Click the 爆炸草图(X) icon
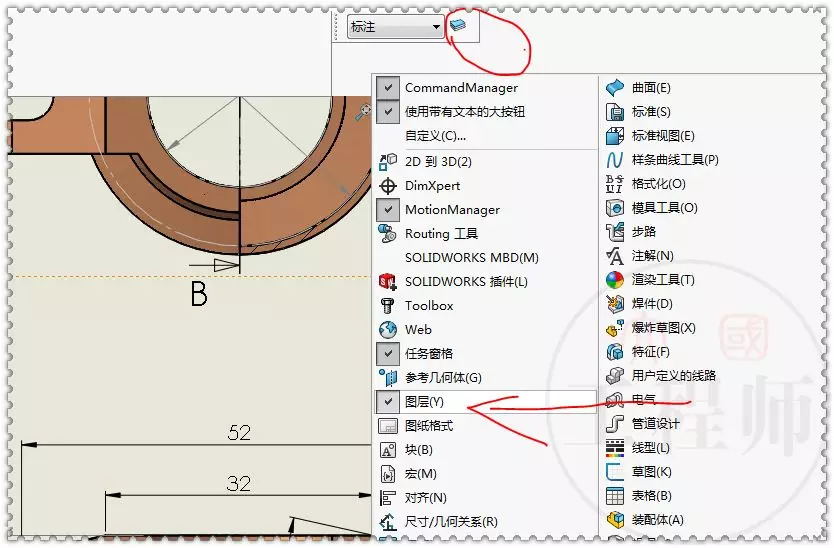This screenshot has height=548, width=834. pyautogui.click(x=615, y=328)
